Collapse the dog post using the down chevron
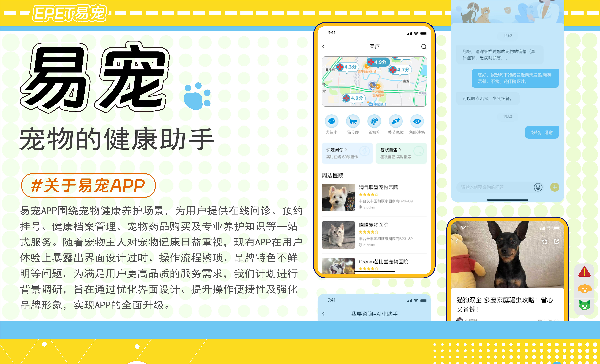The image size is (600, 364). 463,228
